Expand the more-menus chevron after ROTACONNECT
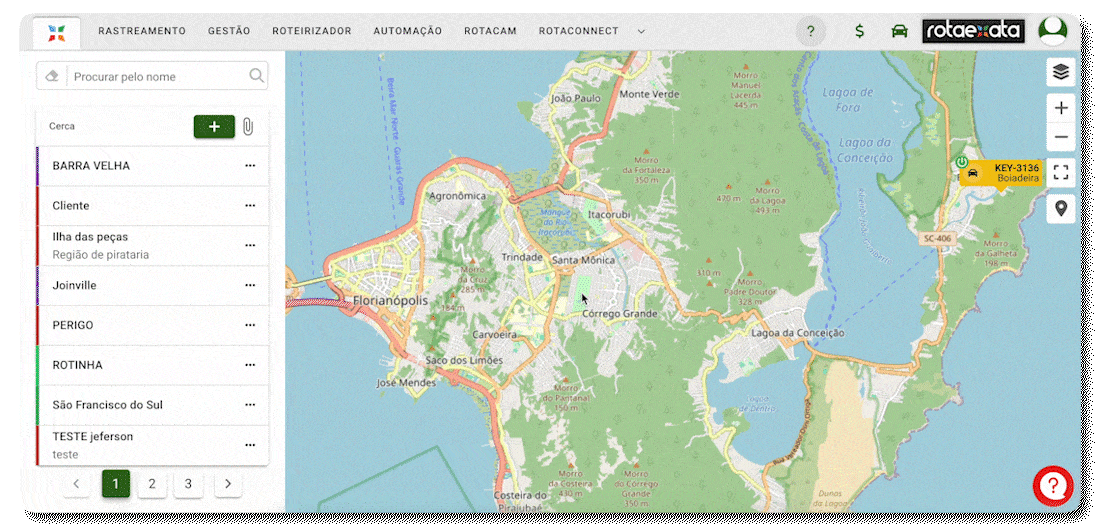 pyautogui.click(x=640, y=32)
